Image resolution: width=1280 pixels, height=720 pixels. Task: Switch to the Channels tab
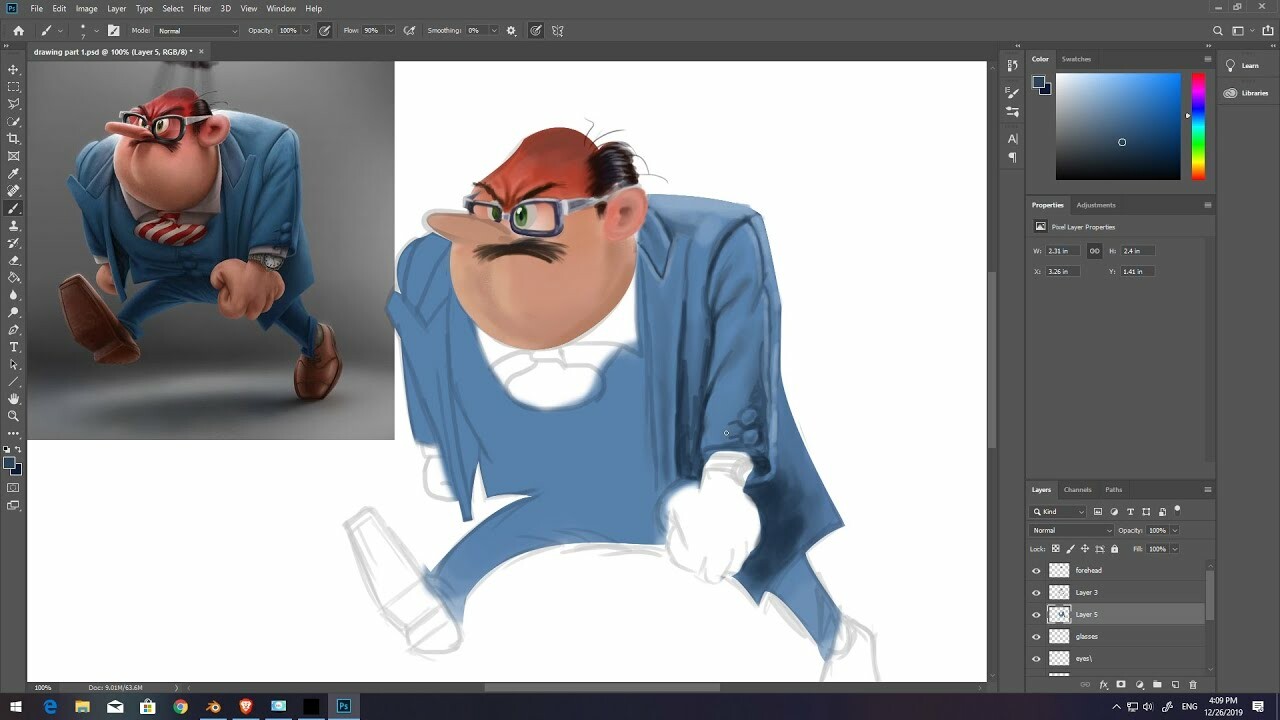click(1077, 490)
